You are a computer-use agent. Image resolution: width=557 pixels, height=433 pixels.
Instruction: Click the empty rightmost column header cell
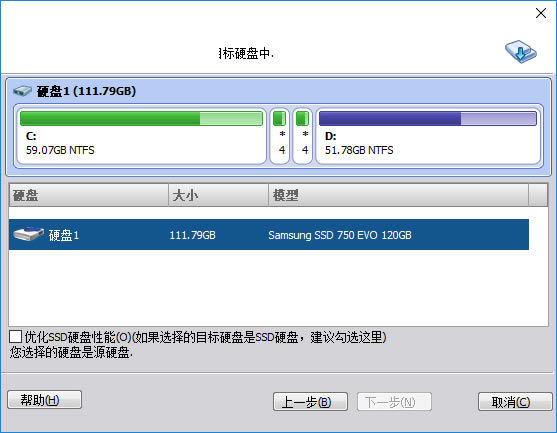tap(538, 195)
